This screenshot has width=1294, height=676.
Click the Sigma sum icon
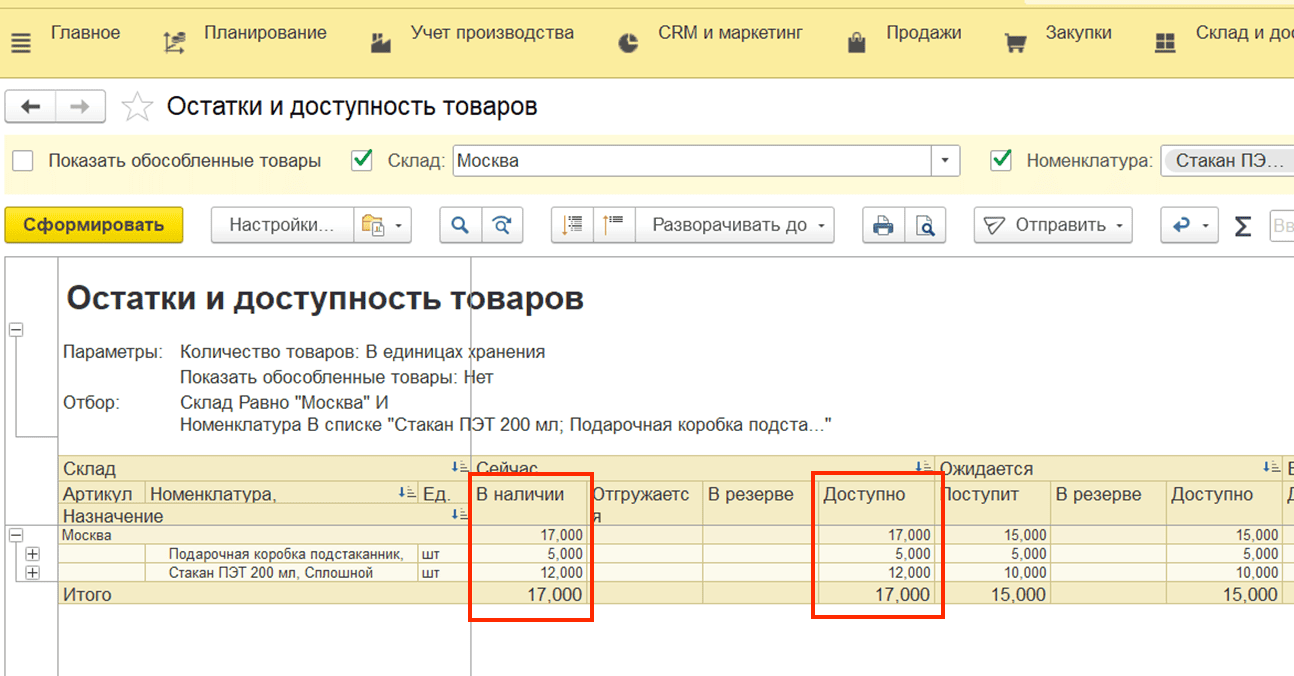1242,226
